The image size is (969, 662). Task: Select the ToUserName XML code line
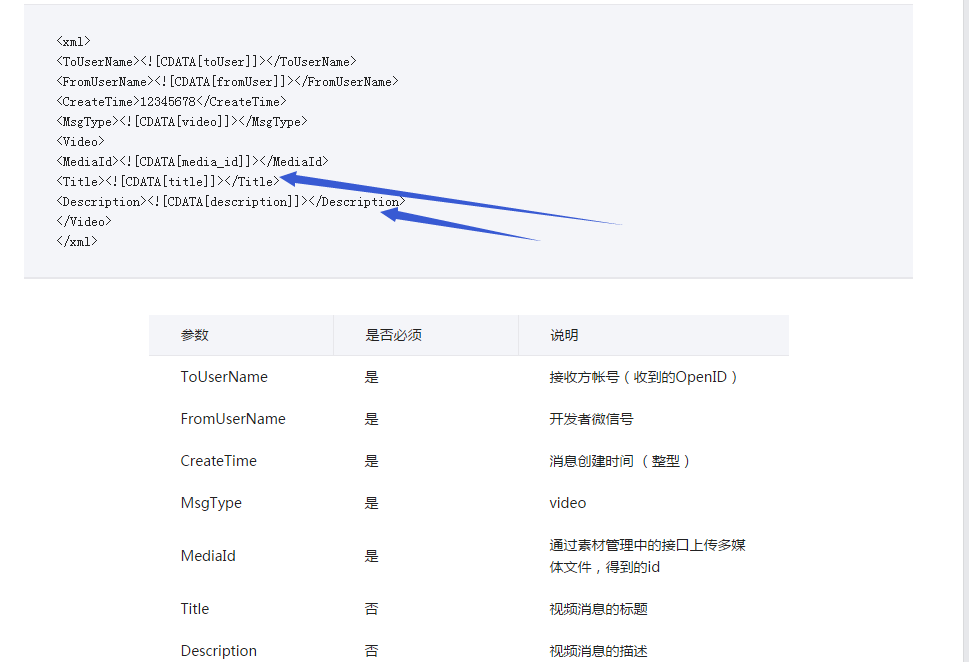coord(206,62)
